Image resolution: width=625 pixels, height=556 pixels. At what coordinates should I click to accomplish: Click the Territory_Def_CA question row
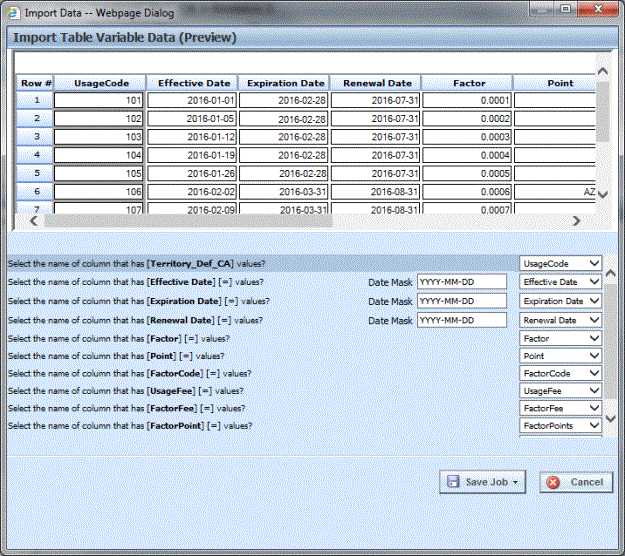tap(263, 263)
